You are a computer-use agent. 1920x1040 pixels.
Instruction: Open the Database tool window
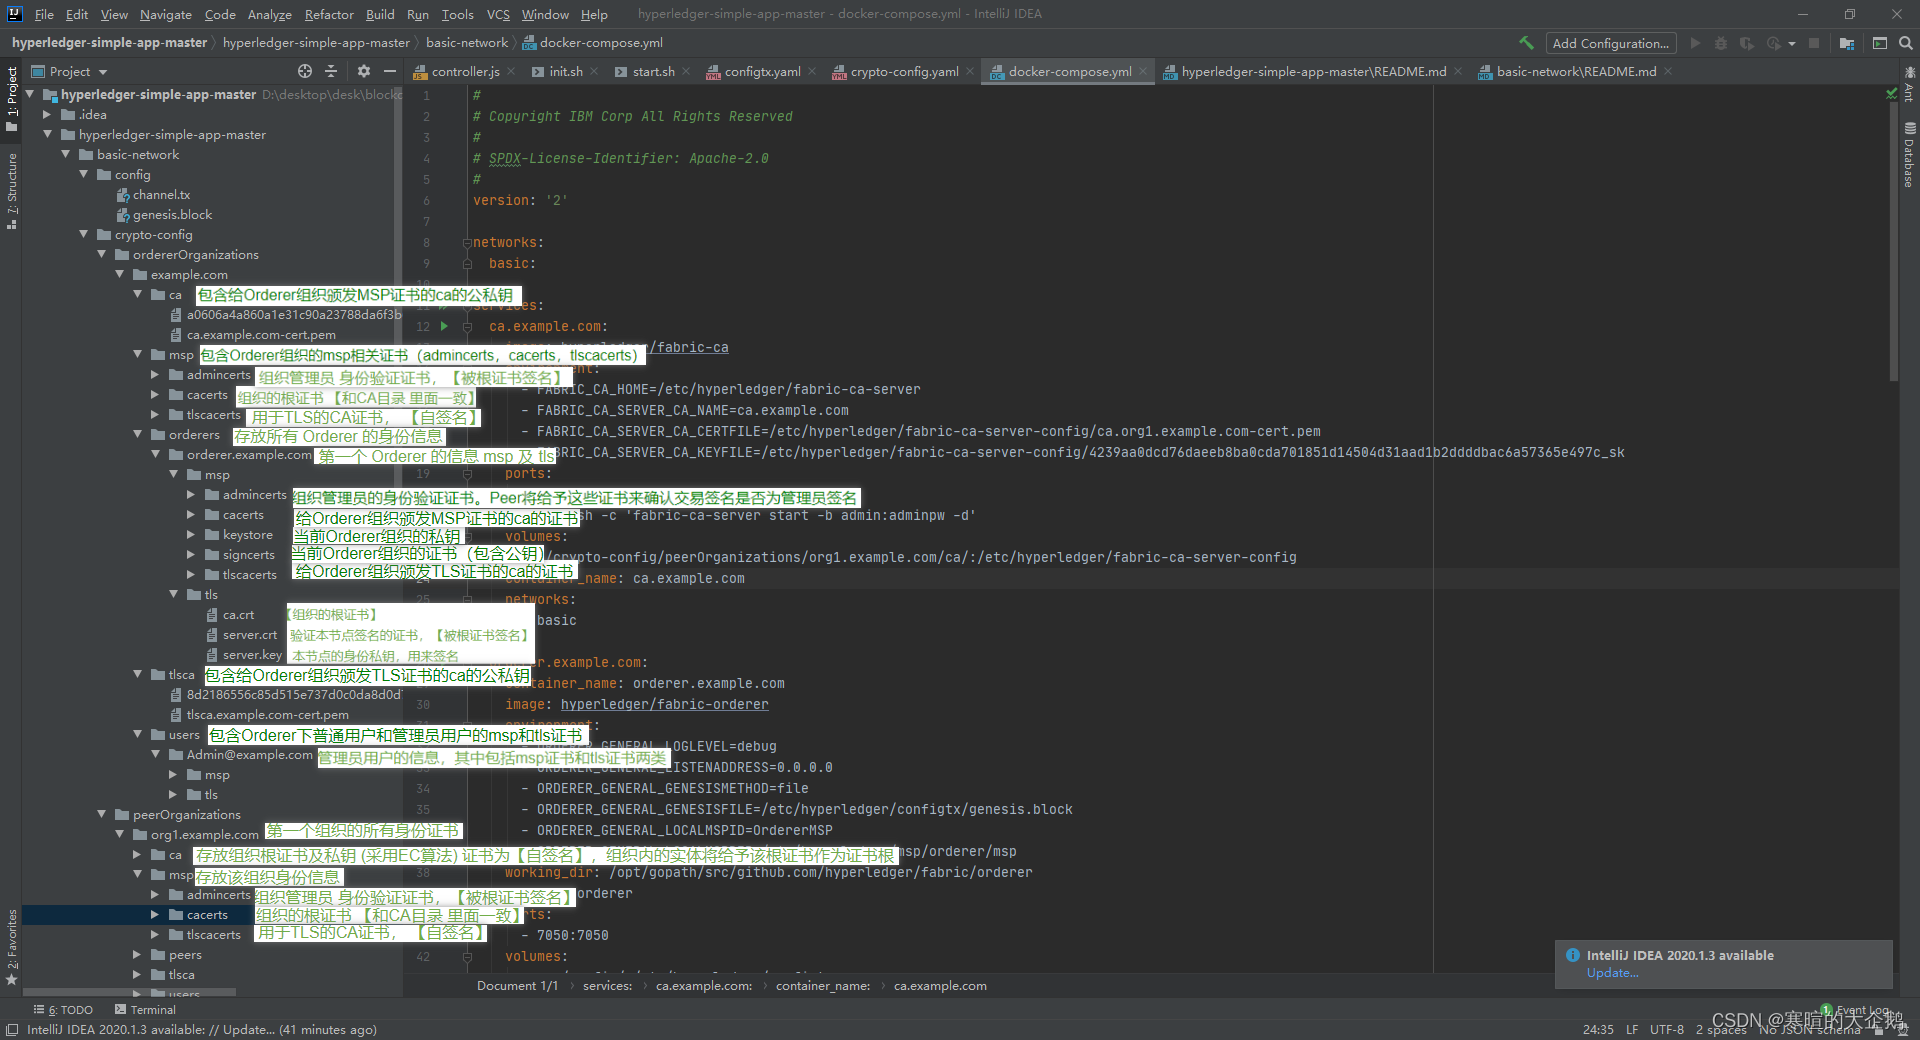[x=1909, y=155]
